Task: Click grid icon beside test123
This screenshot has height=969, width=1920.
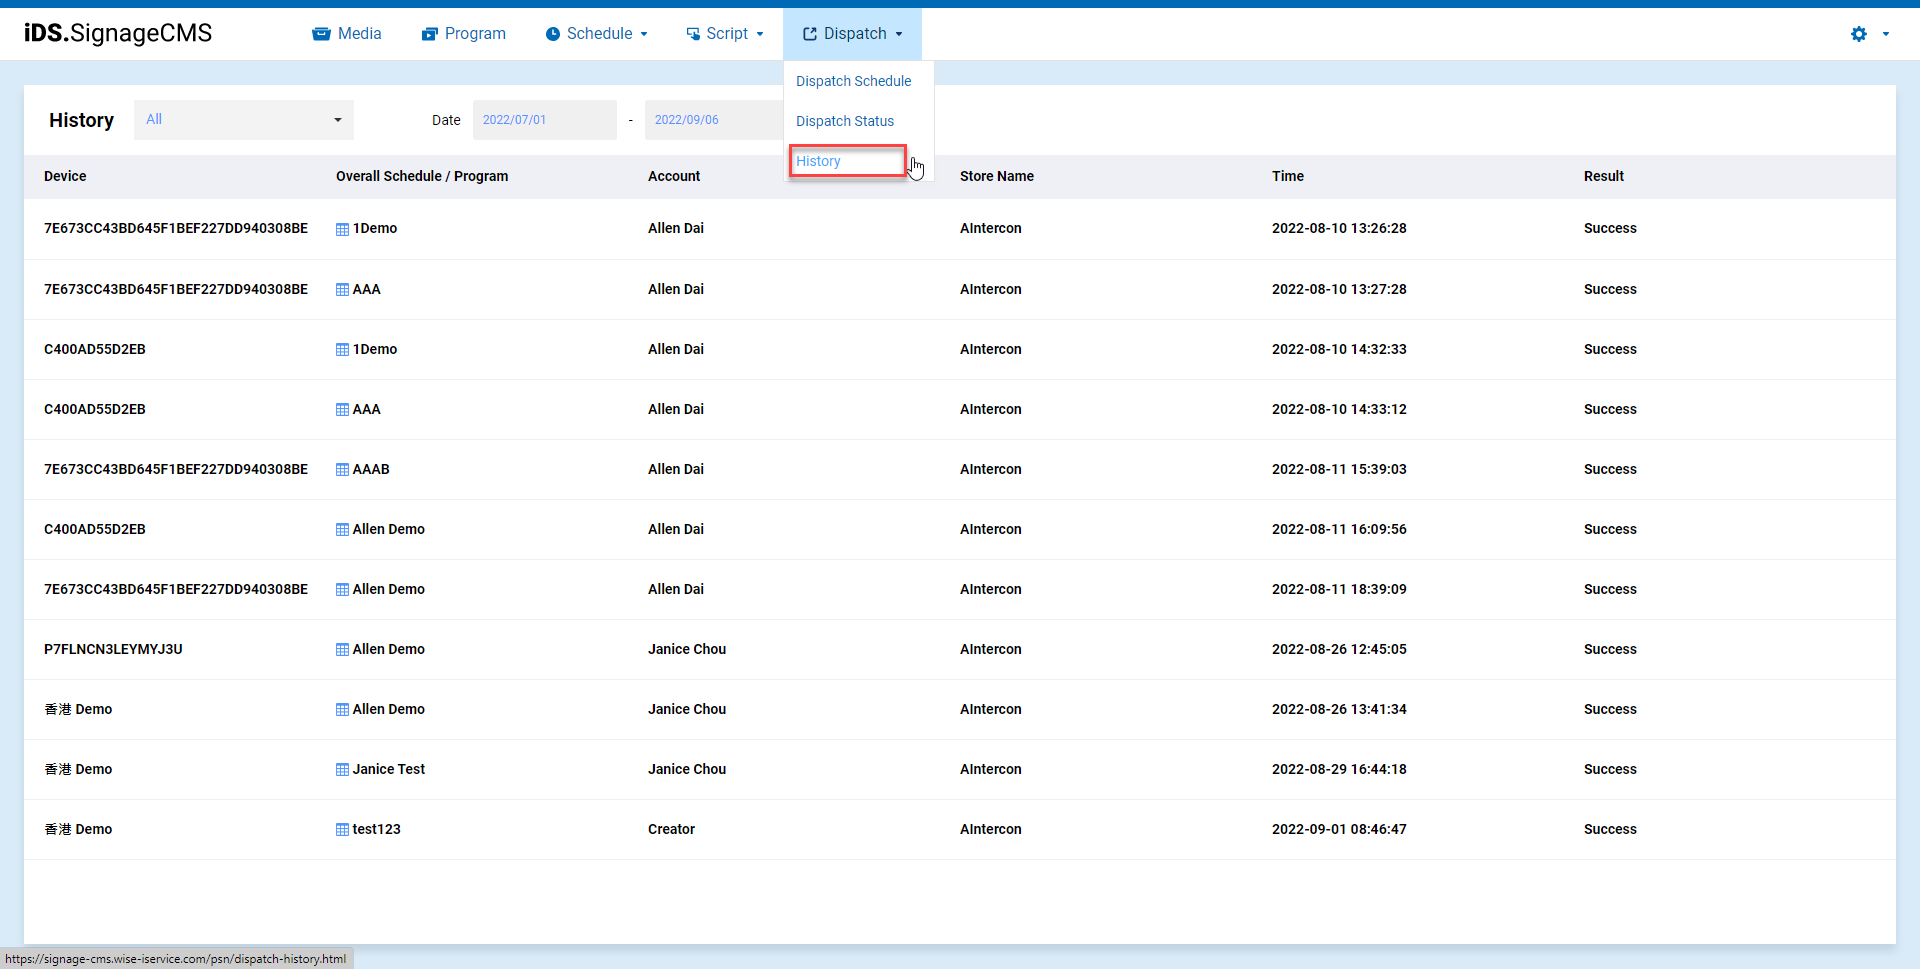Action: click(x=342, y=830)
